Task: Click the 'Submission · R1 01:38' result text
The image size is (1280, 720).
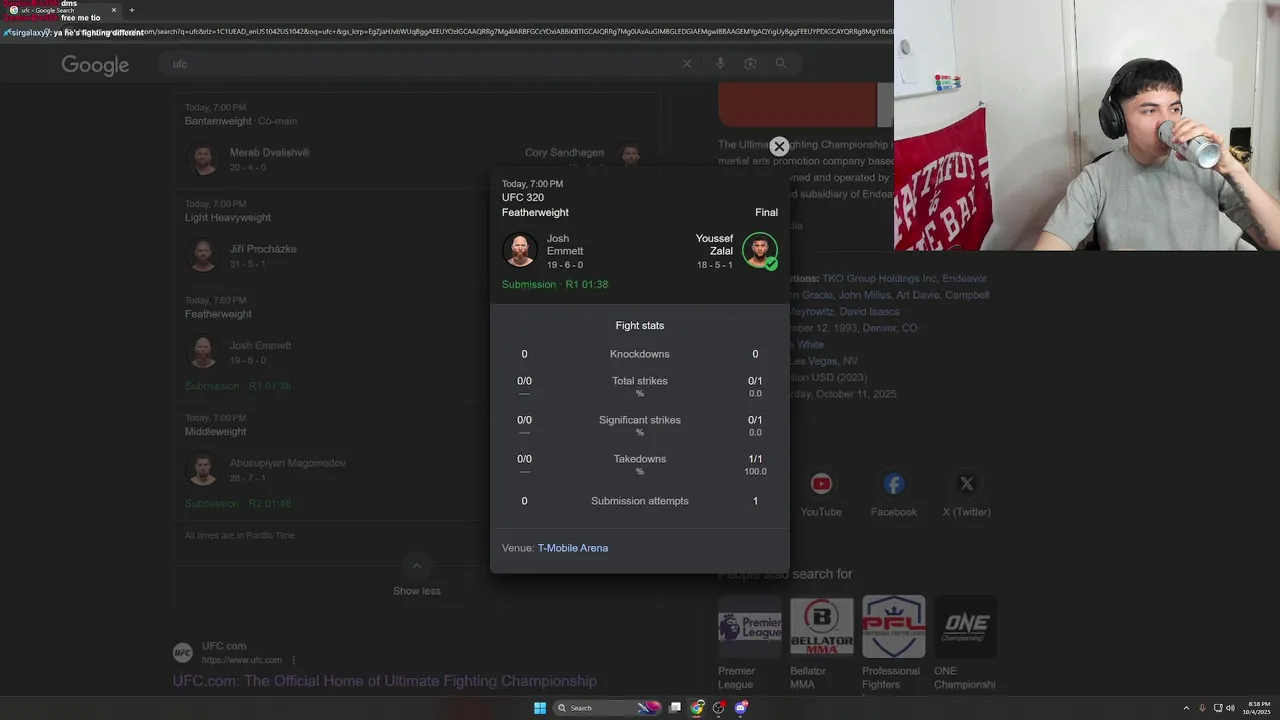Action: 555,284
